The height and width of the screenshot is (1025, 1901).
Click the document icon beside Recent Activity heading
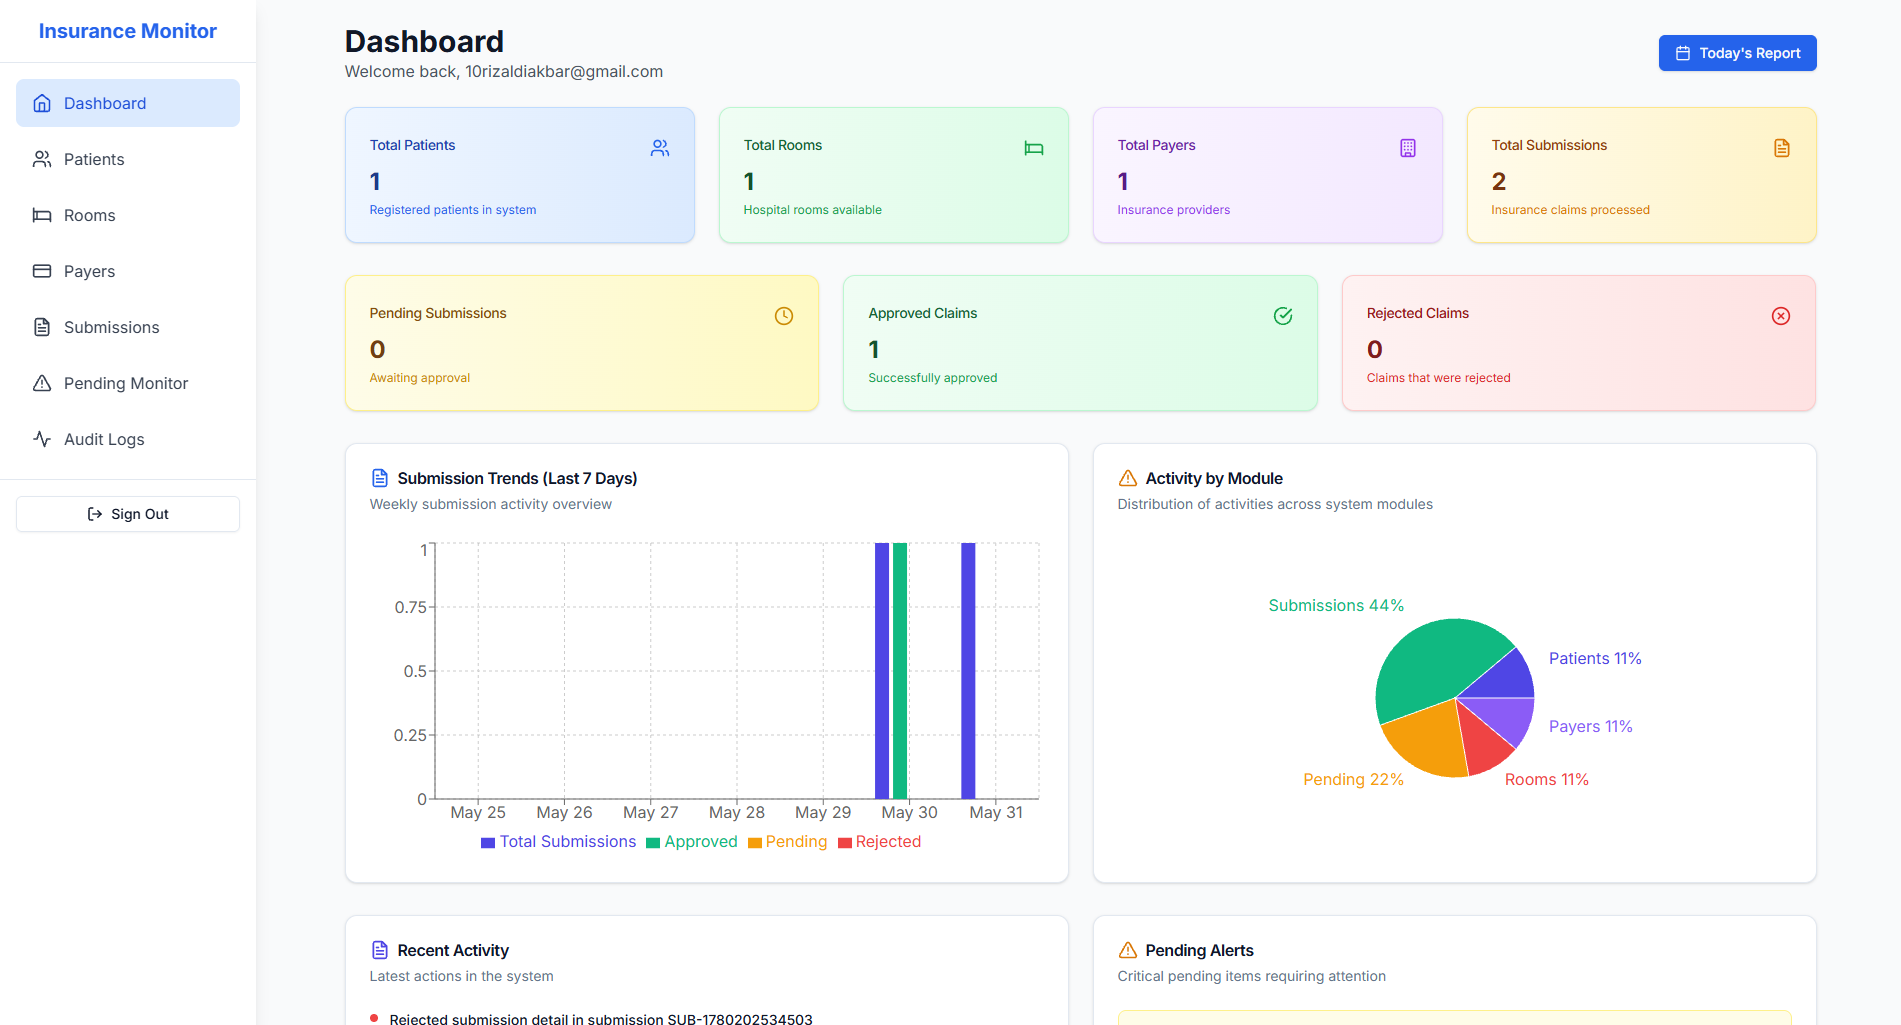[x=380, y=950]
